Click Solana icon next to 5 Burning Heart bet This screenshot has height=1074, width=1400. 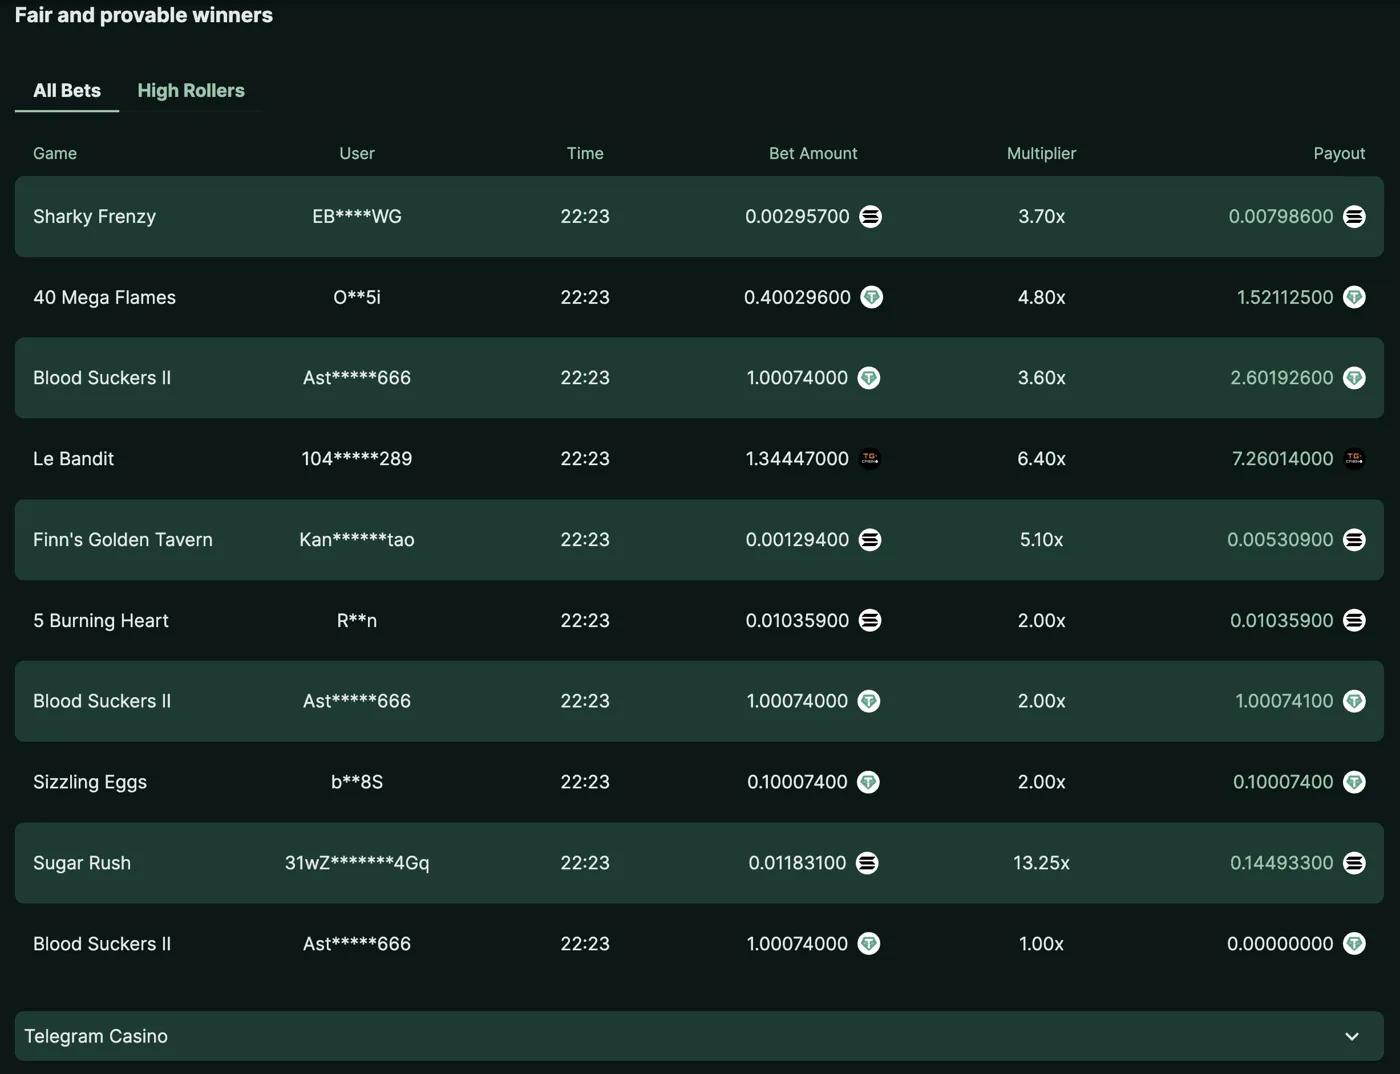tap(870, 620)
